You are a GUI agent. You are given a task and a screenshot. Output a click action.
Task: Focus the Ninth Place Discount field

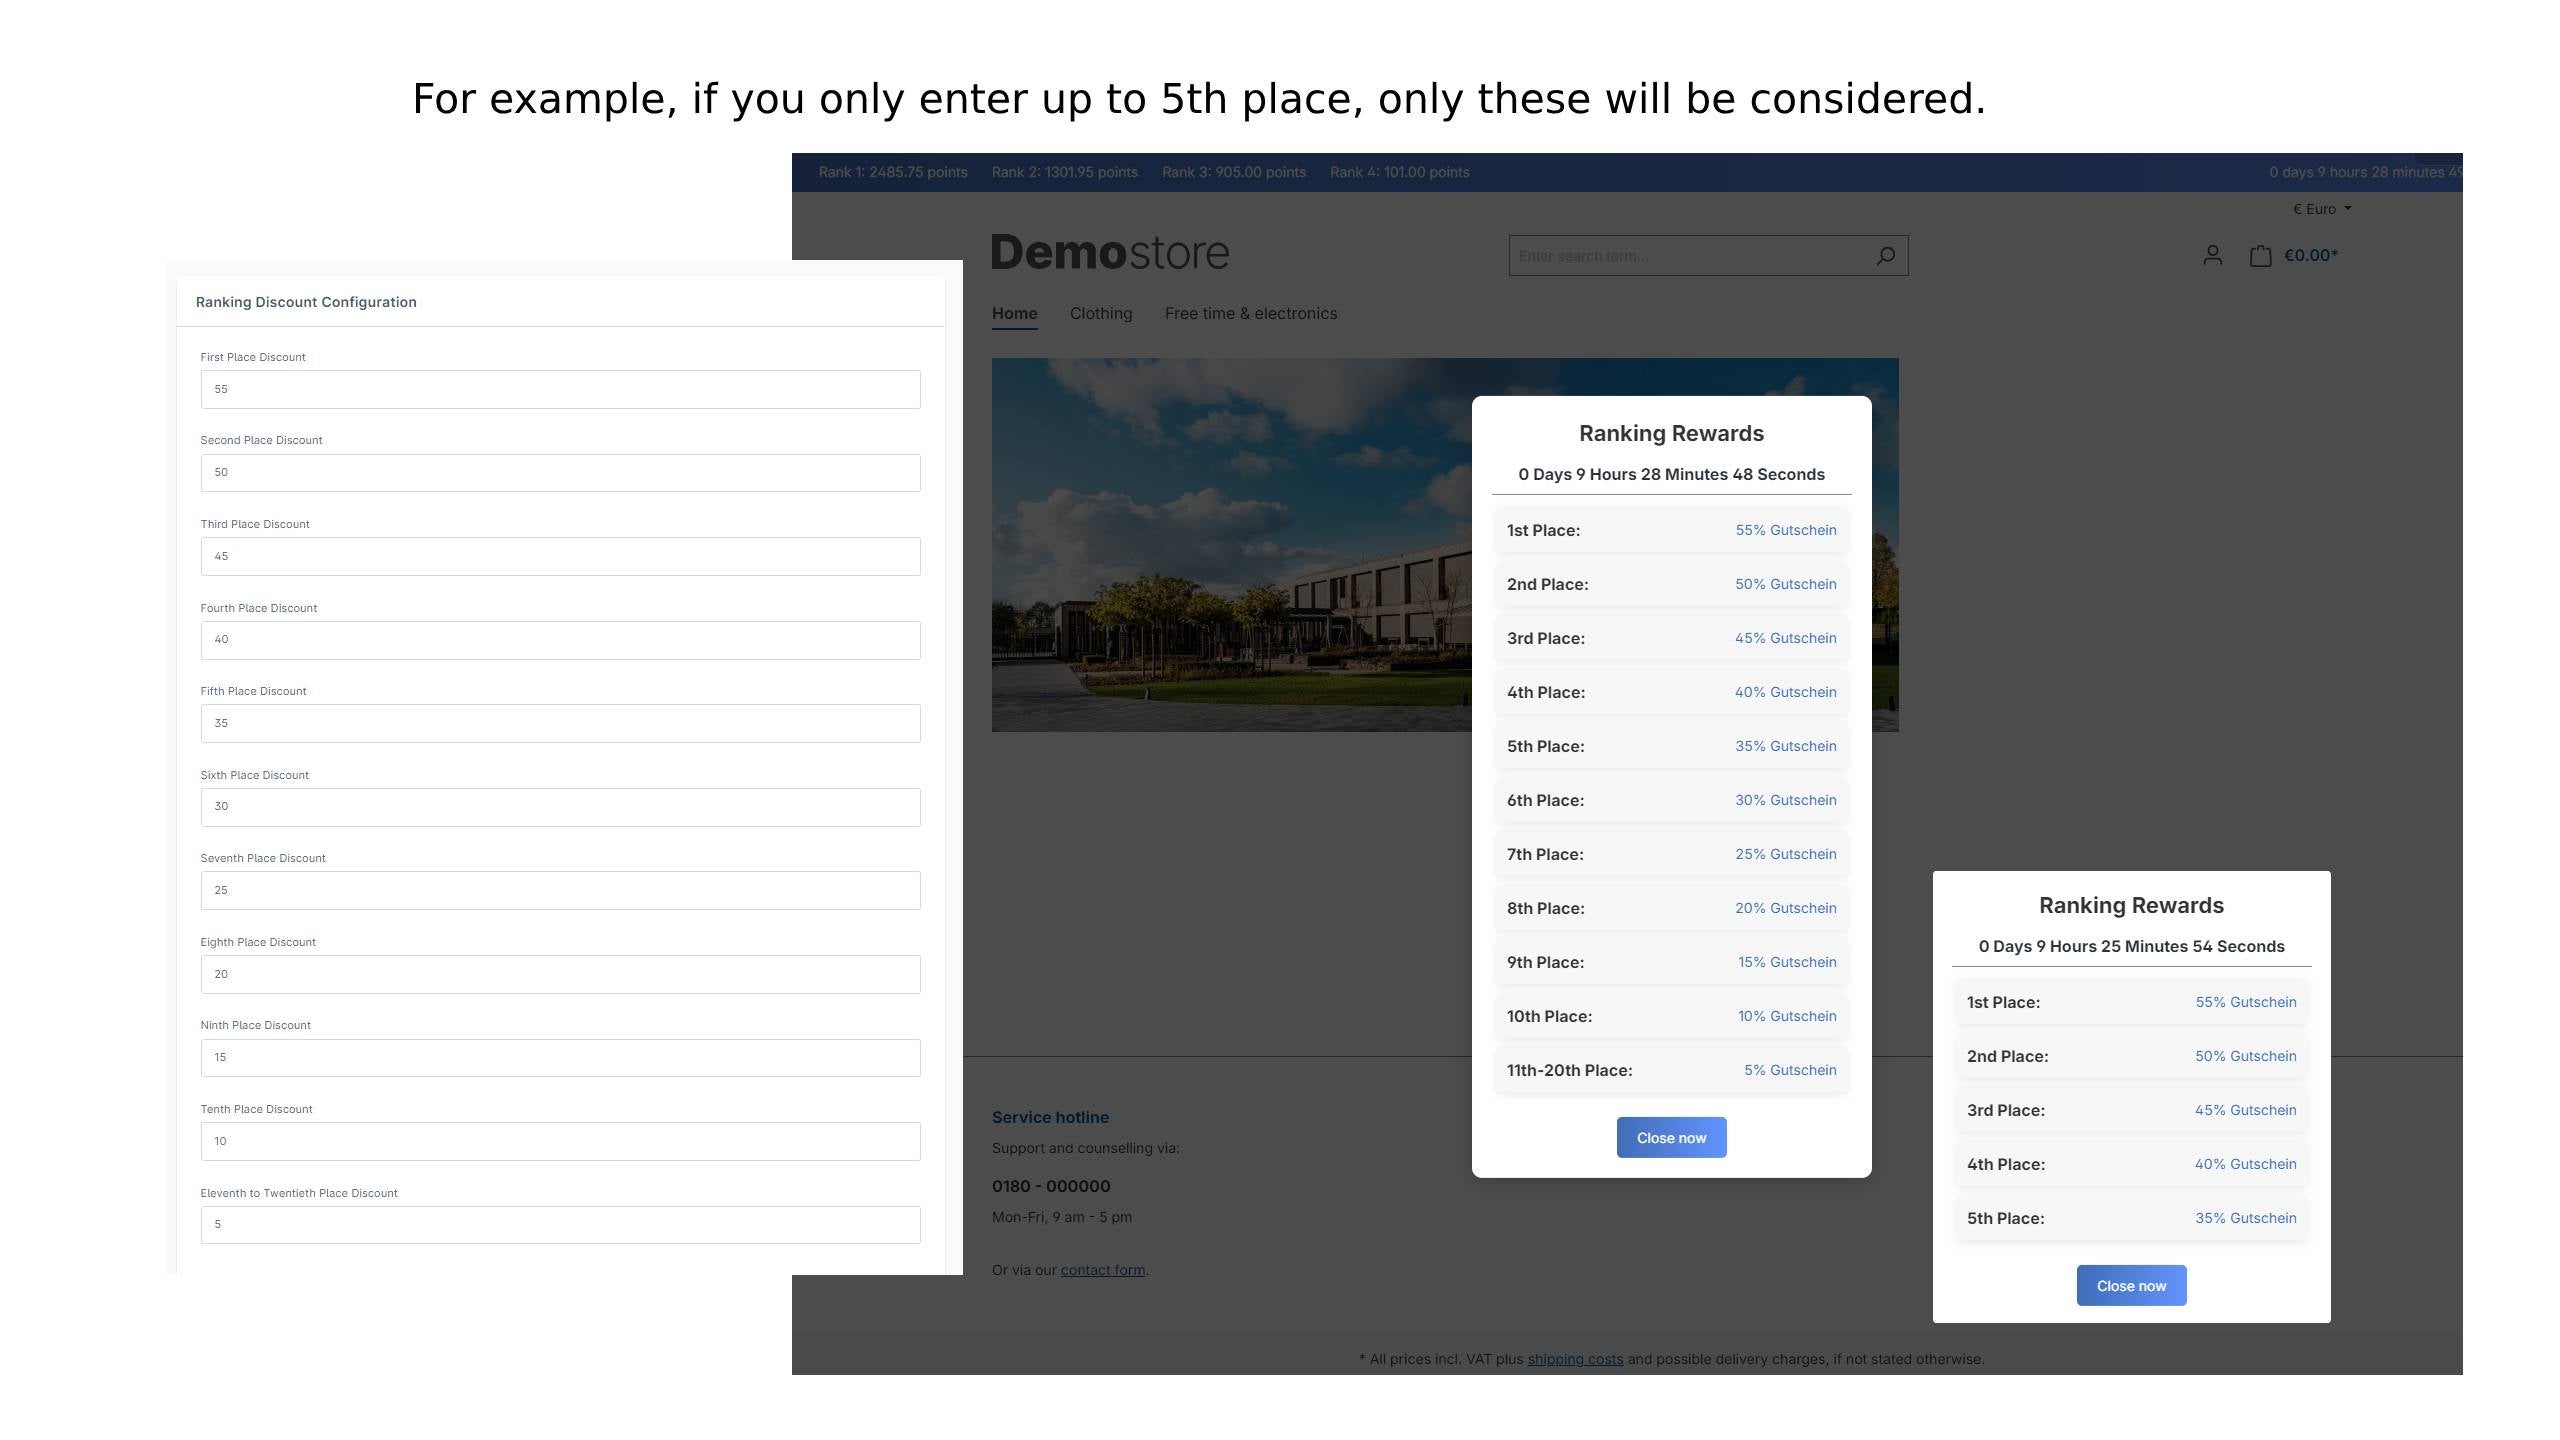tap(560, 1058)
